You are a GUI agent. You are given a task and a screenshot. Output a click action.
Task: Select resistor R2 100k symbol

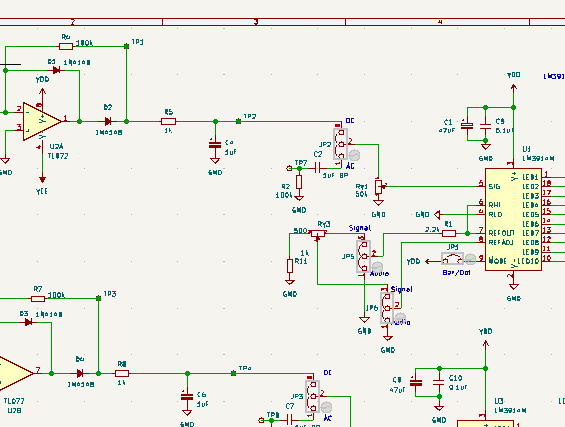tap(299, 182)
